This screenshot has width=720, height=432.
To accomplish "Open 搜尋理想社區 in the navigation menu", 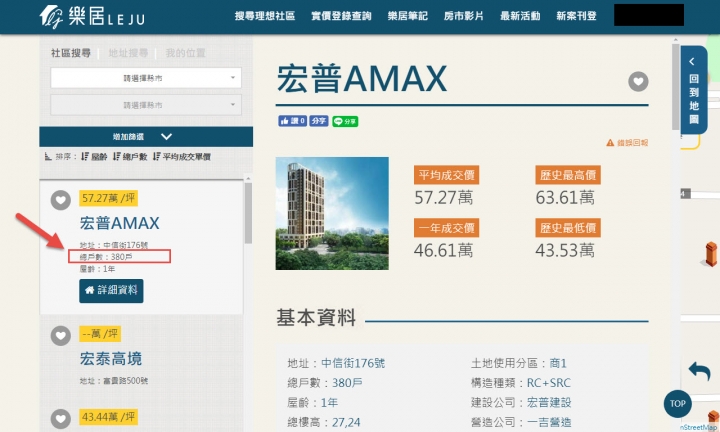I will point(265,16).
